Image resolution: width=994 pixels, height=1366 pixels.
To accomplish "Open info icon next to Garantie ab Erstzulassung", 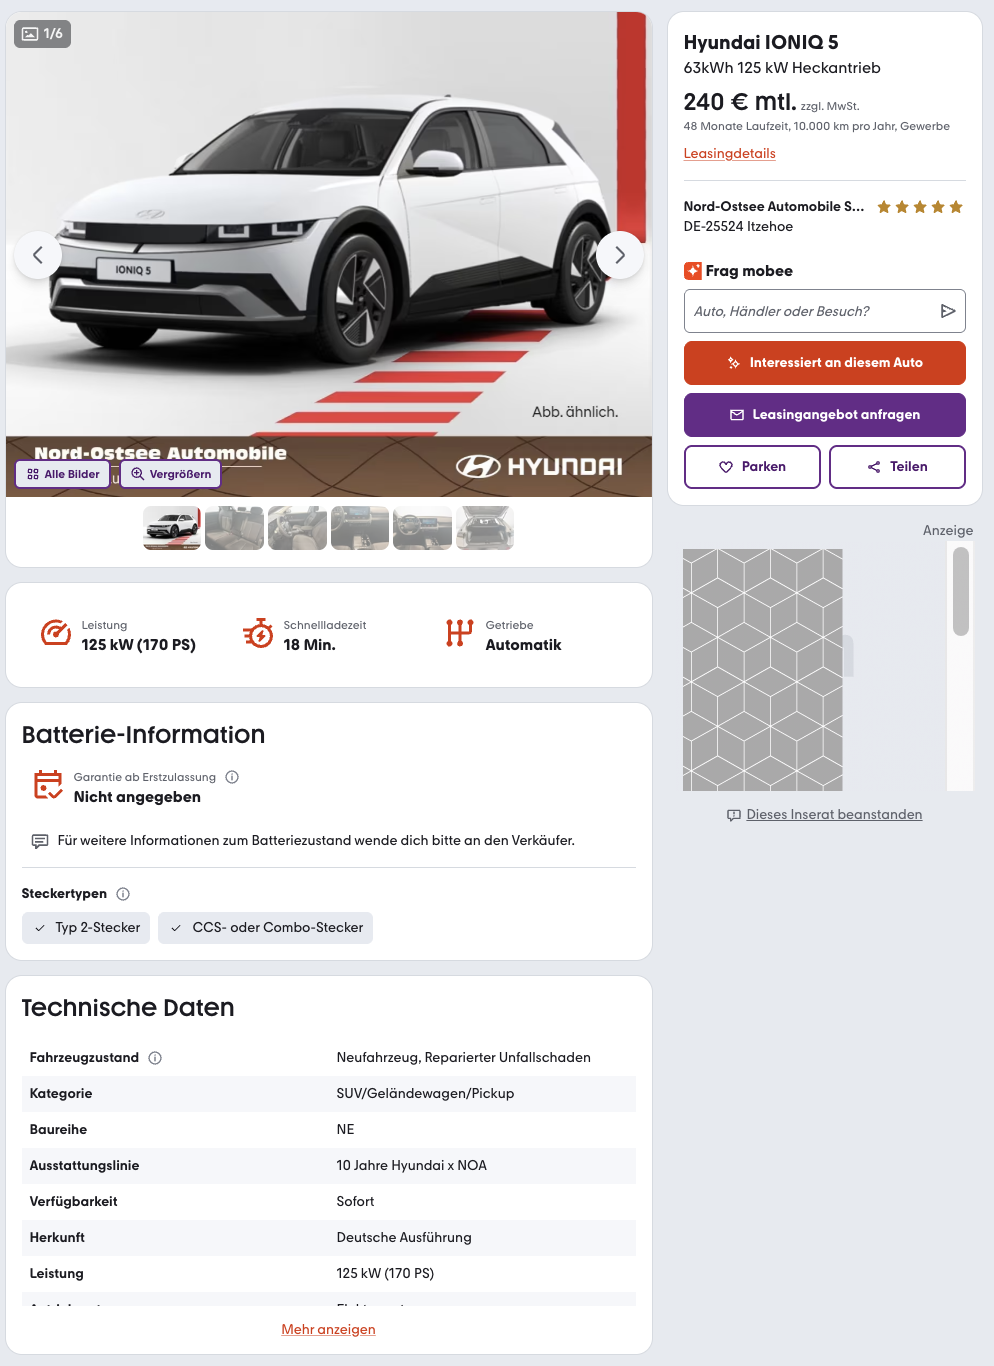I will pos(232,777).
